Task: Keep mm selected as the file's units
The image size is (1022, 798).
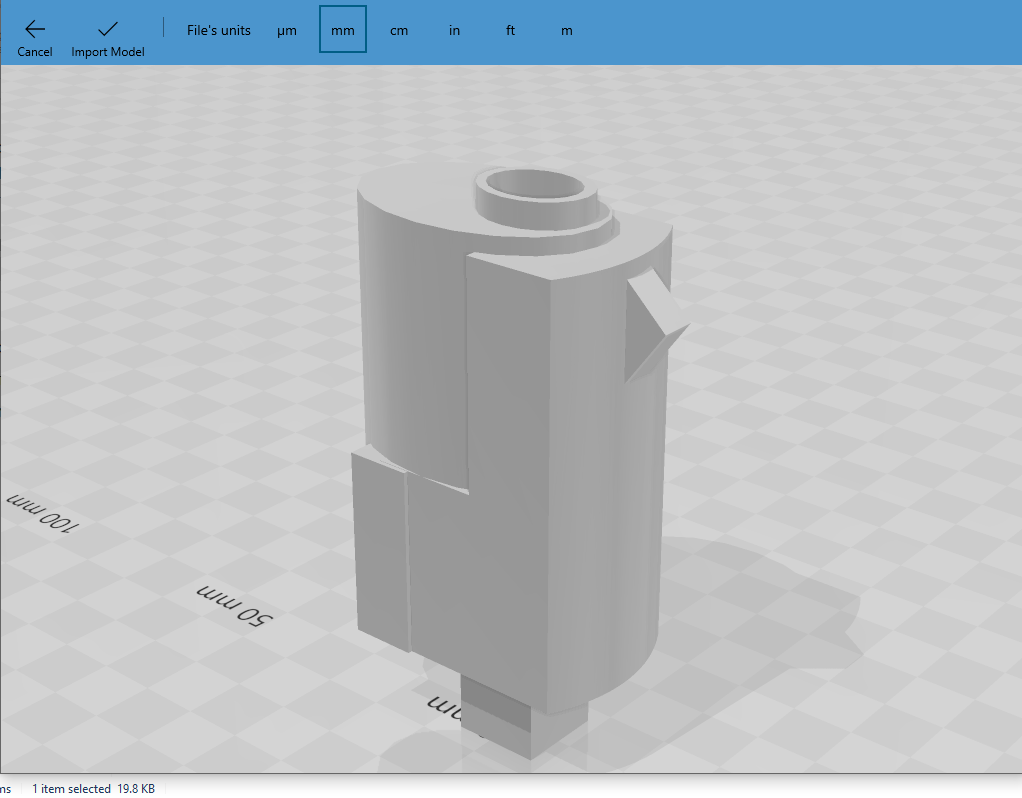Action: 342,30
